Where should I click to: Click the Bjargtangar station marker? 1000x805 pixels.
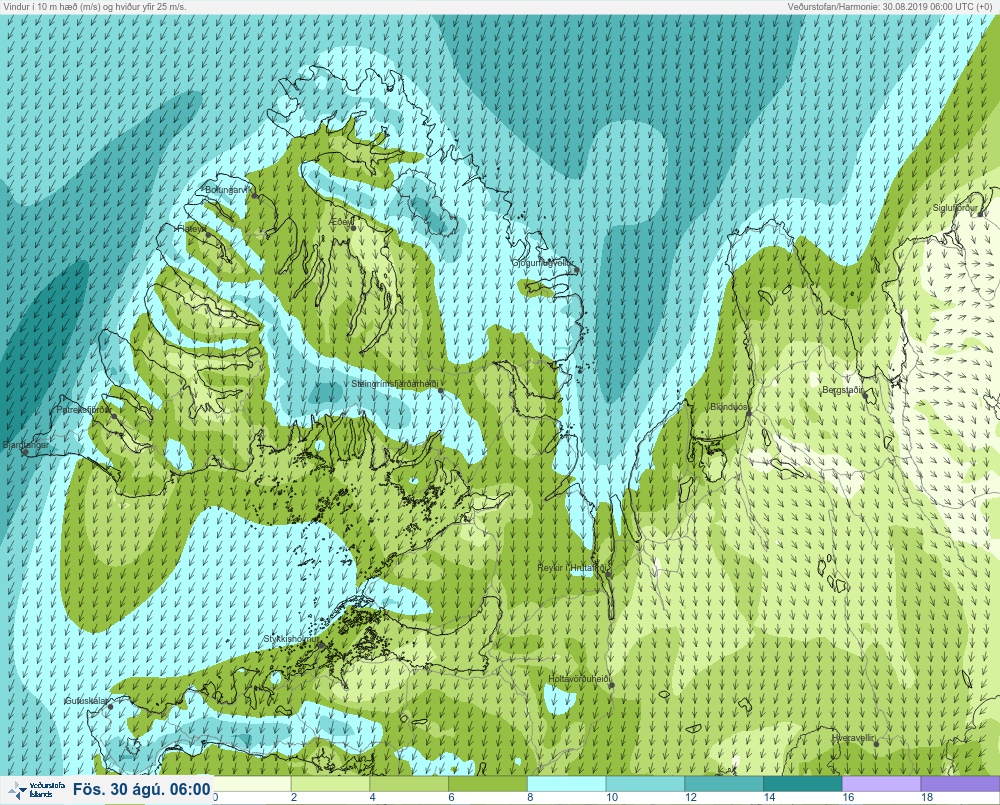pyautogui.click(x=26, y=452)
